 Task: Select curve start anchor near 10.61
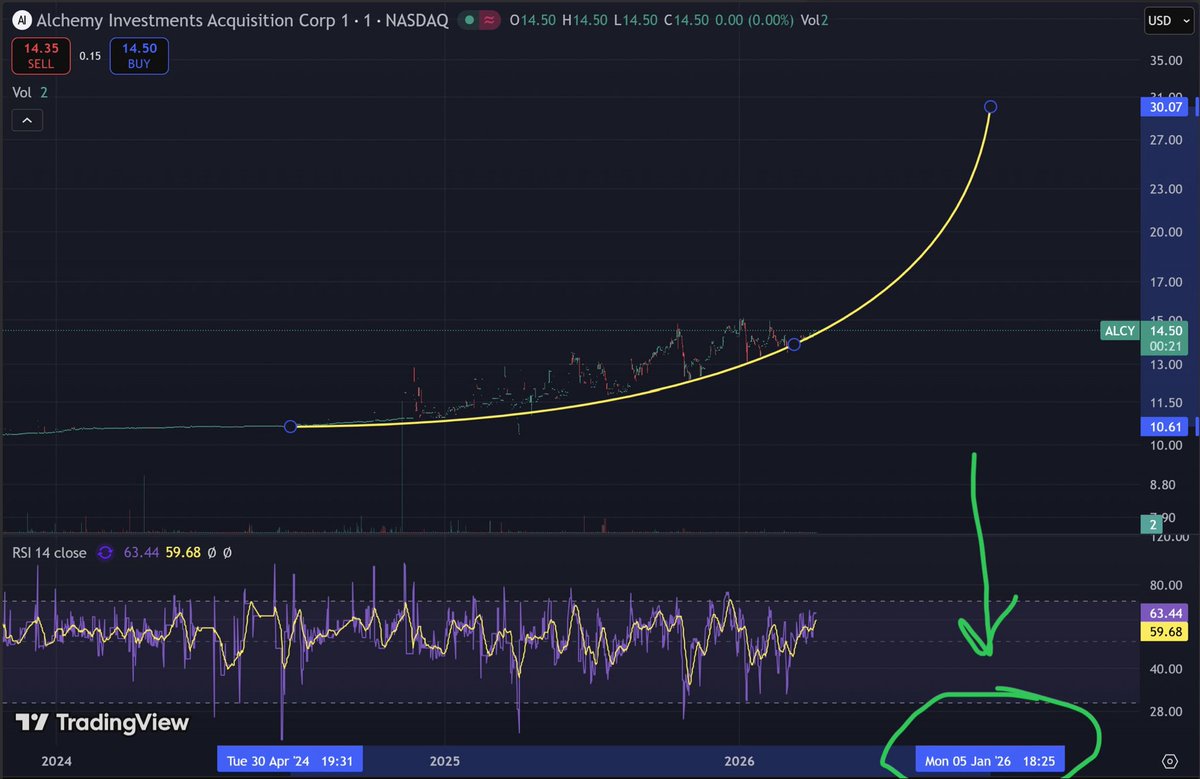click(x=291, y=427)
